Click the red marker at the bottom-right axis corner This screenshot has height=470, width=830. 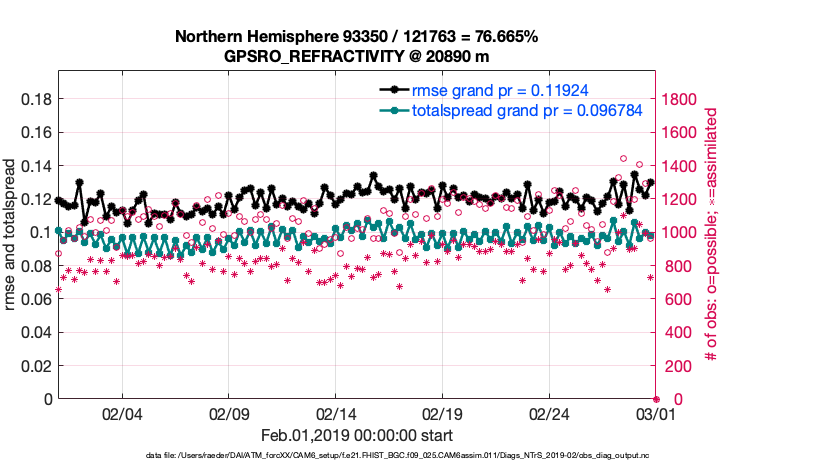point(656,399)
